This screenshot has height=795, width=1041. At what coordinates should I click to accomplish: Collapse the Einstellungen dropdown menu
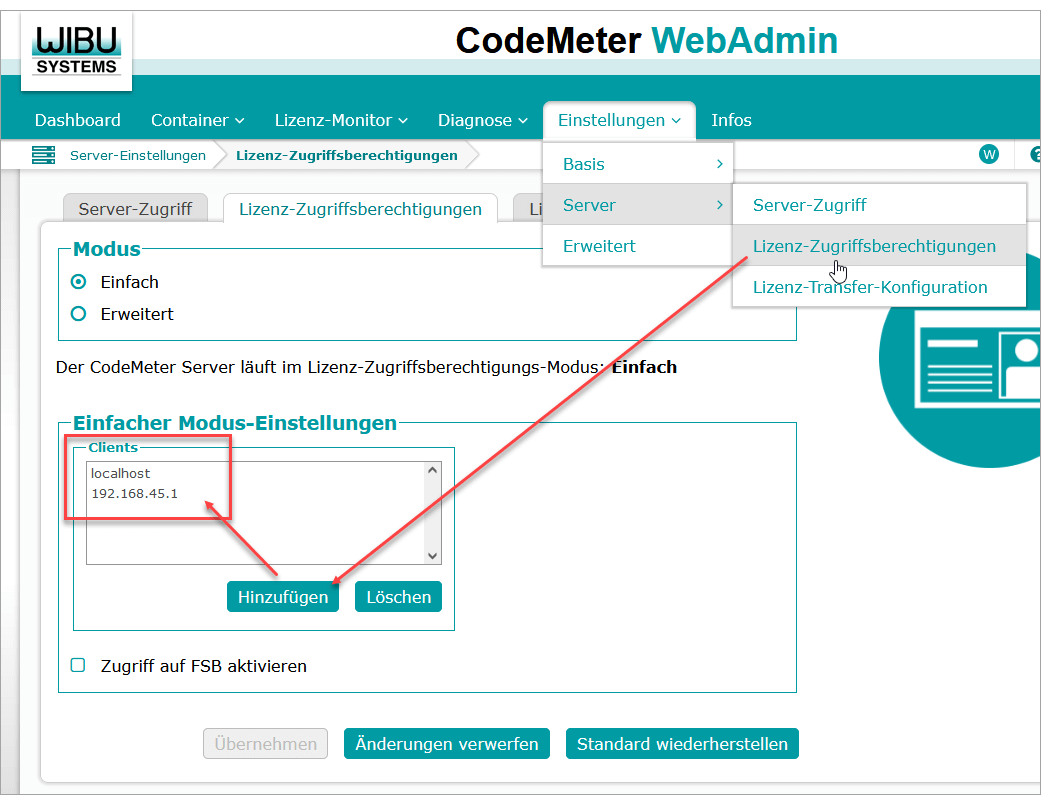tap(619, 120)
